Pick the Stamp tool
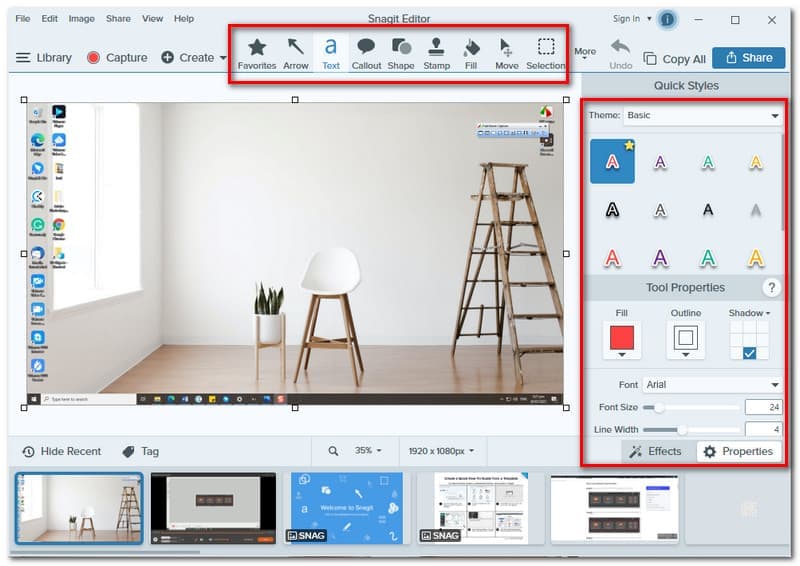The height and width of the screenshot is (566, 800). click(437, 53)
